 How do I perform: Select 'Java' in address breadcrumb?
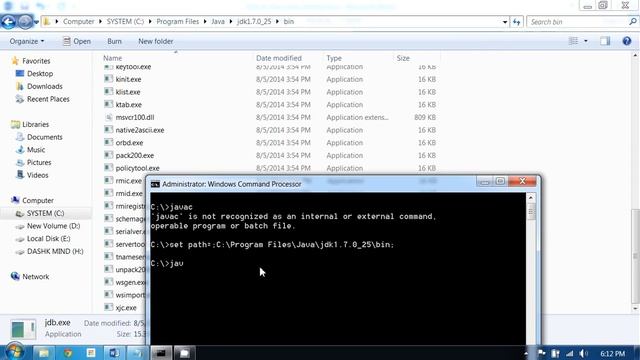pos(218,22)
